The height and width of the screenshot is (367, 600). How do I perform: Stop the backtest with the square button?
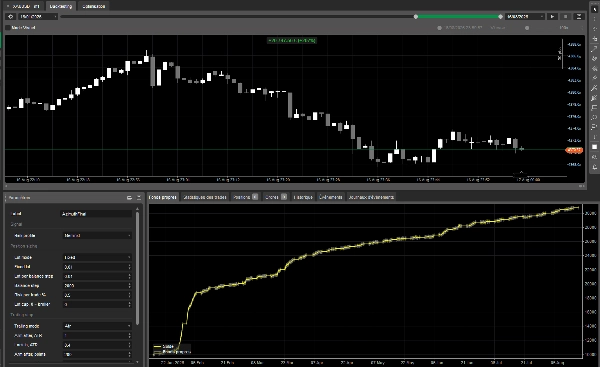(566, 16)
